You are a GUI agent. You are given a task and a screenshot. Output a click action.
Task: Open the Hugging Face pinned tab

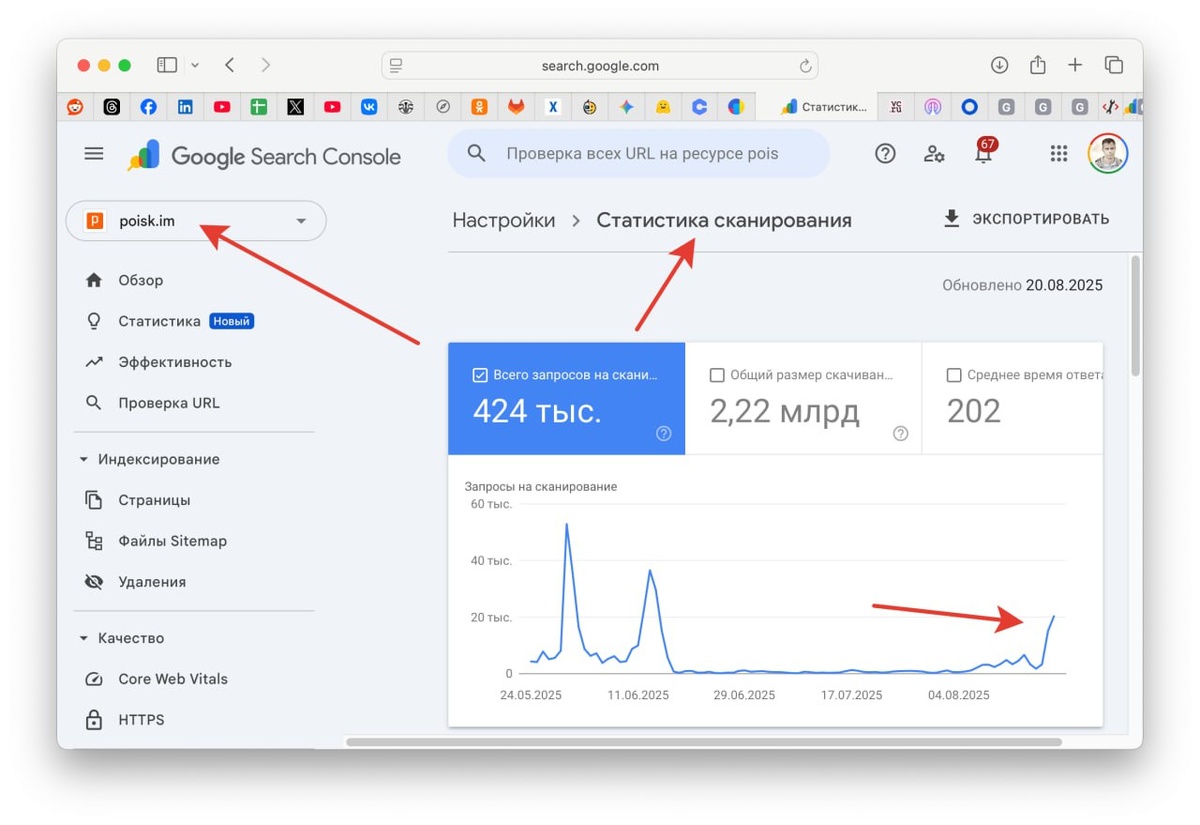pos(662,107)
